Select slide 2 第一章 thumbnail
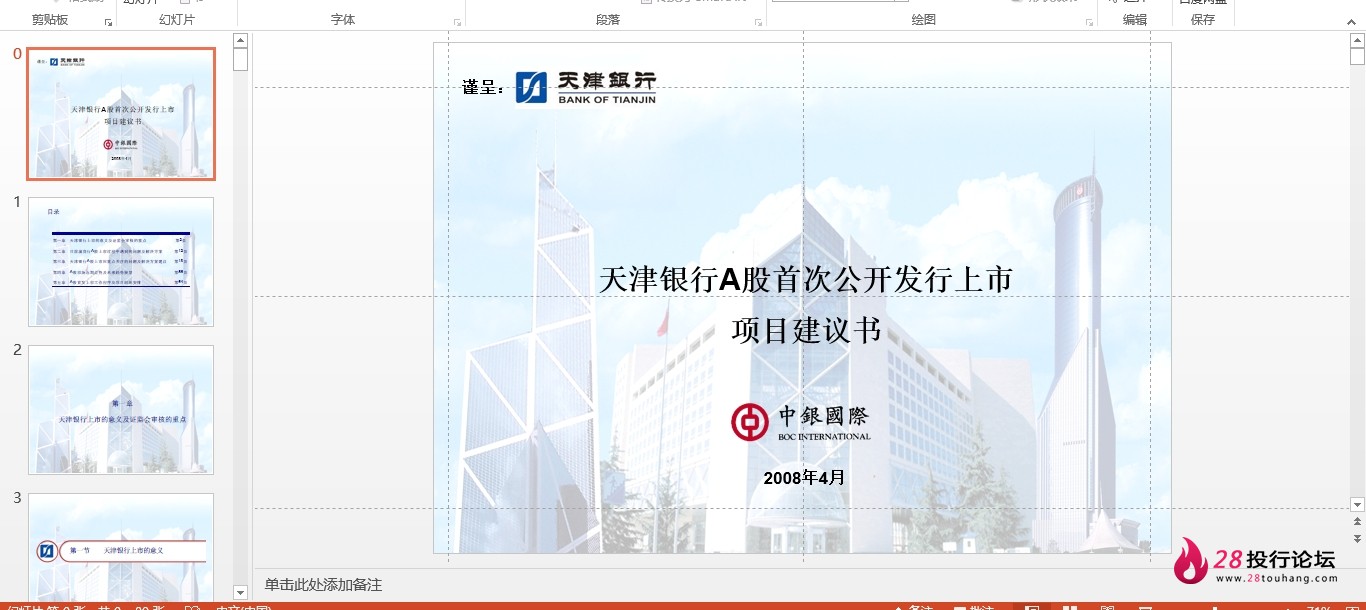The height and width of the screenshot is (610, 1366). (121, 410)
